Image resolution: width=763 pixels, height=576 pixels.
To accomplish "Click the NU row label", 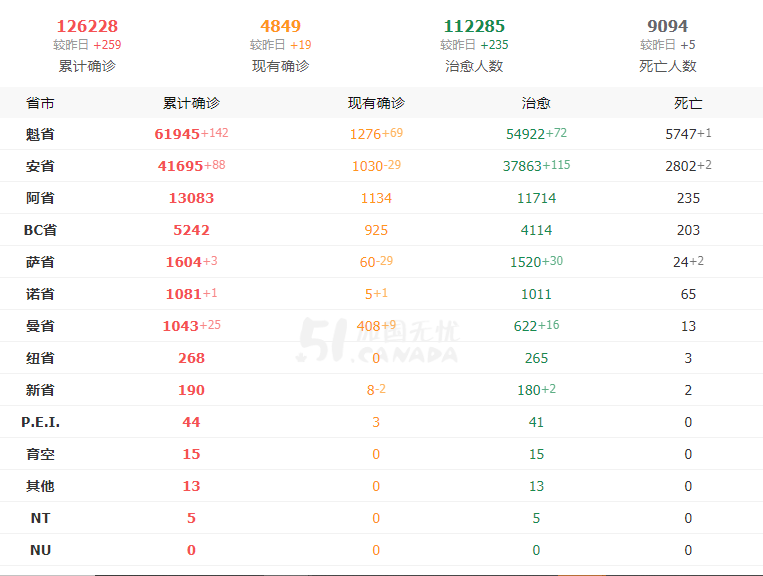I will tap(40, 550).
